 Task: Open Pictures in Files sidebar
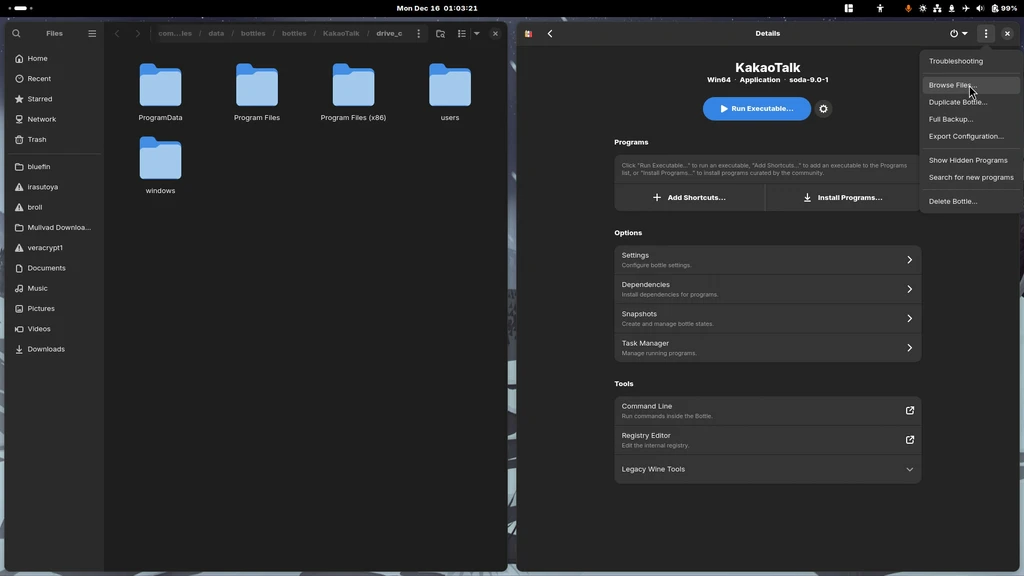(55, 308)
